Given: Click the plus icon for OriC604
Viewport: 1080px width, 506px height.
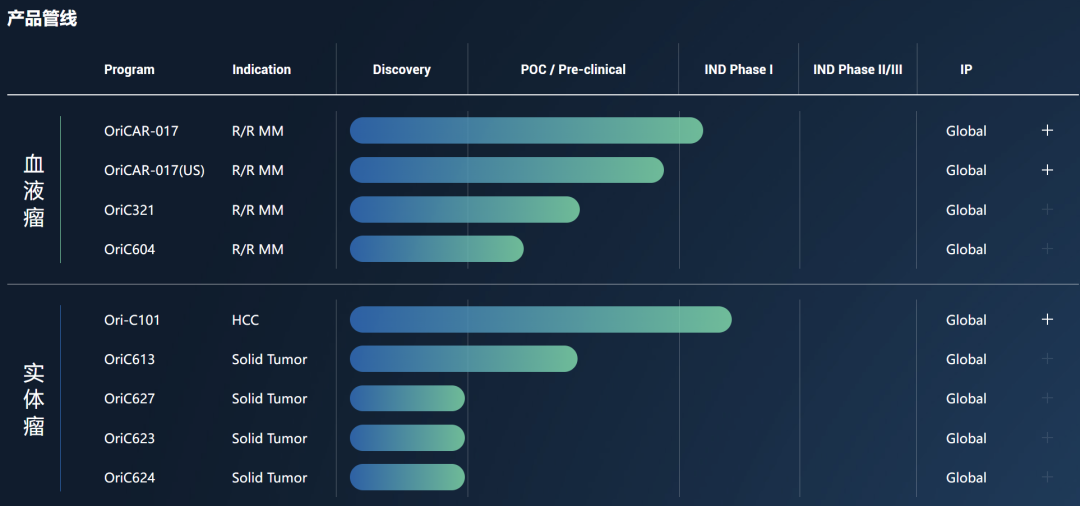Looking at the screenshot, I should [x=1047, y=249].
